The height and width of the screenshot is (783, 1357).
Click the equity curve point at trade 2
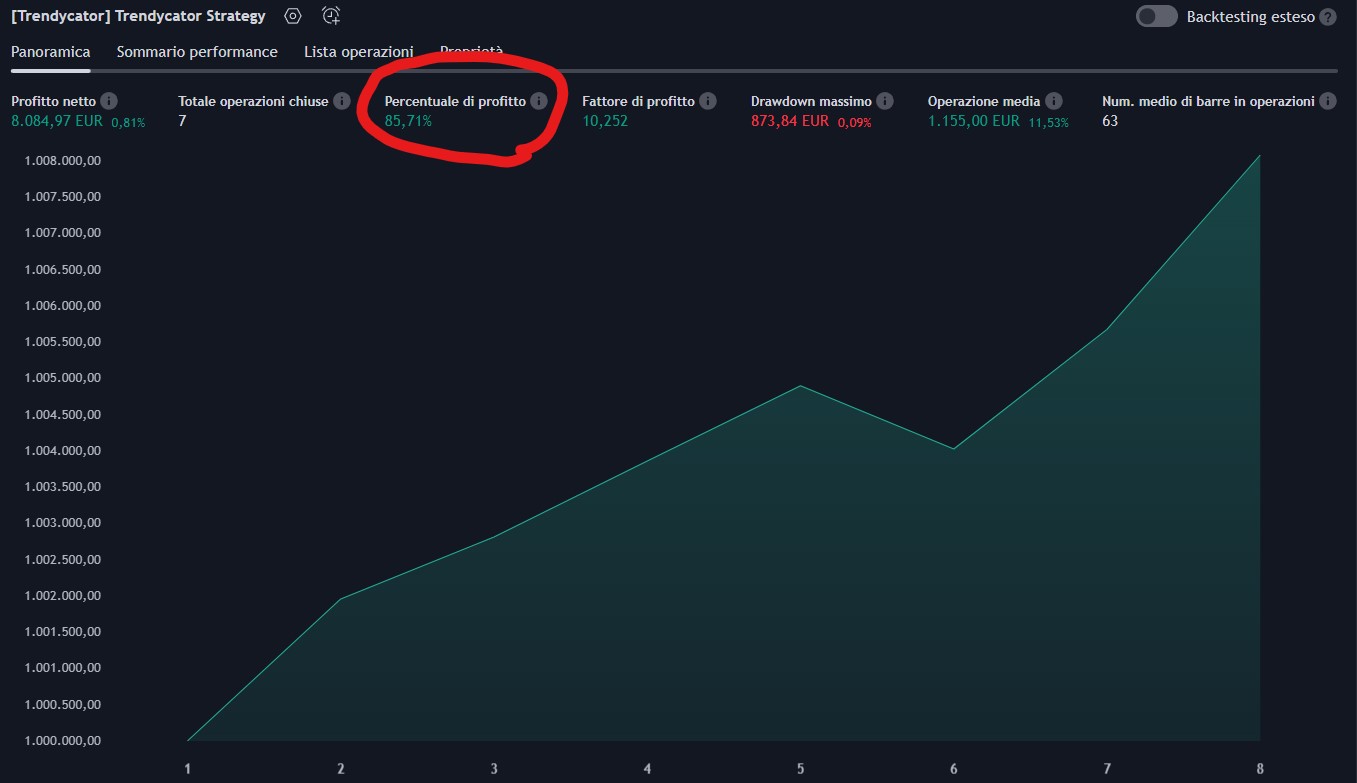341,599
